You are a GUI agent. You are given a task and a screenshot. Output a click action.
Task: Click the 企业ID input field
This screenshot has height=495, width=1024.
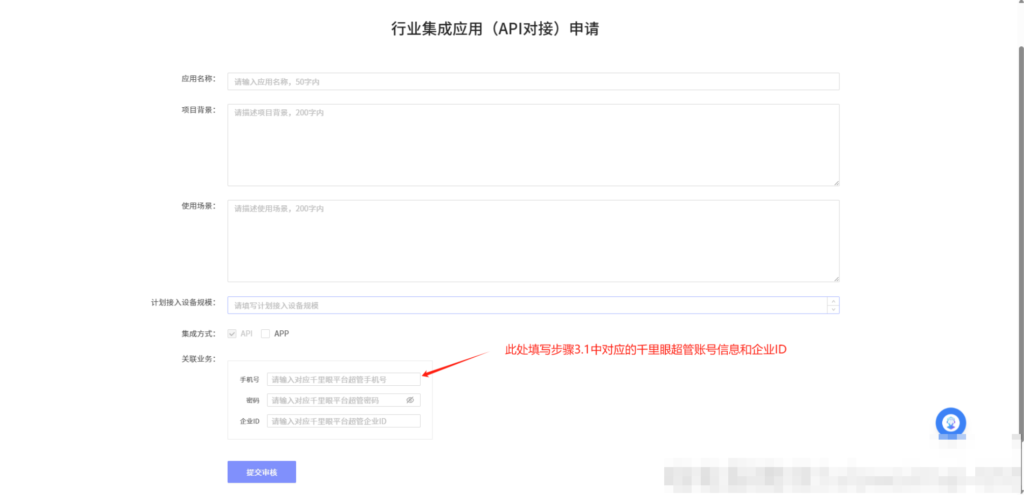pyautogui.click(x=344, y=421)
